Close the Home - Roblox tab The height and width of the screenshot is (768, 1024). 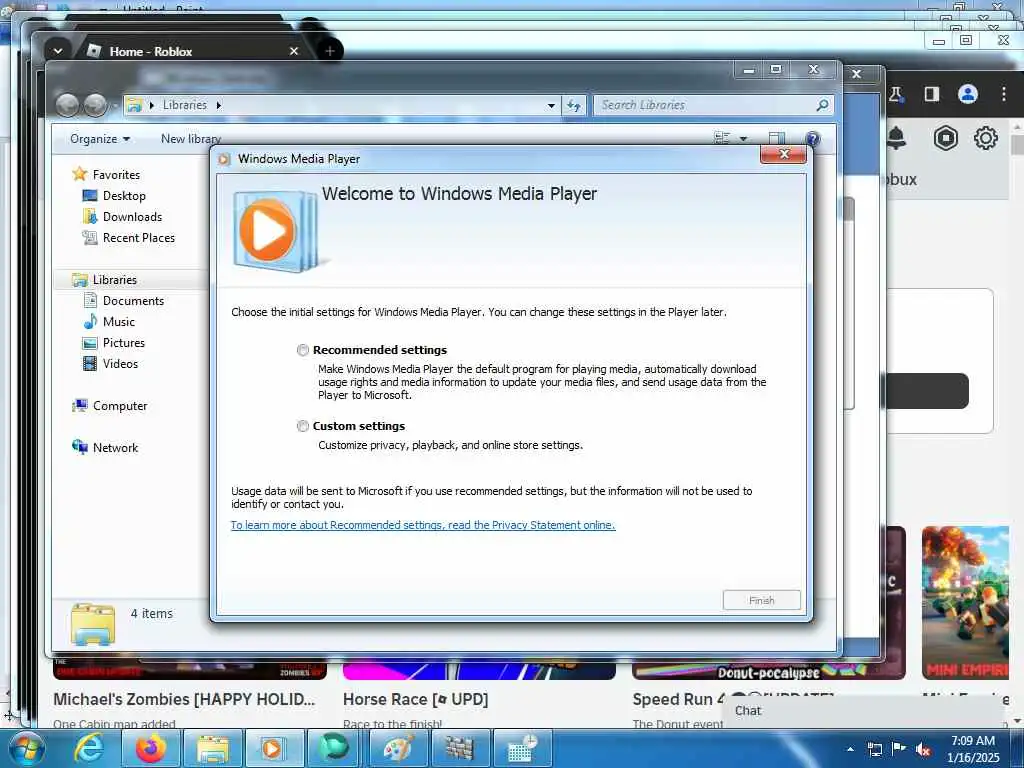point(294,51)
